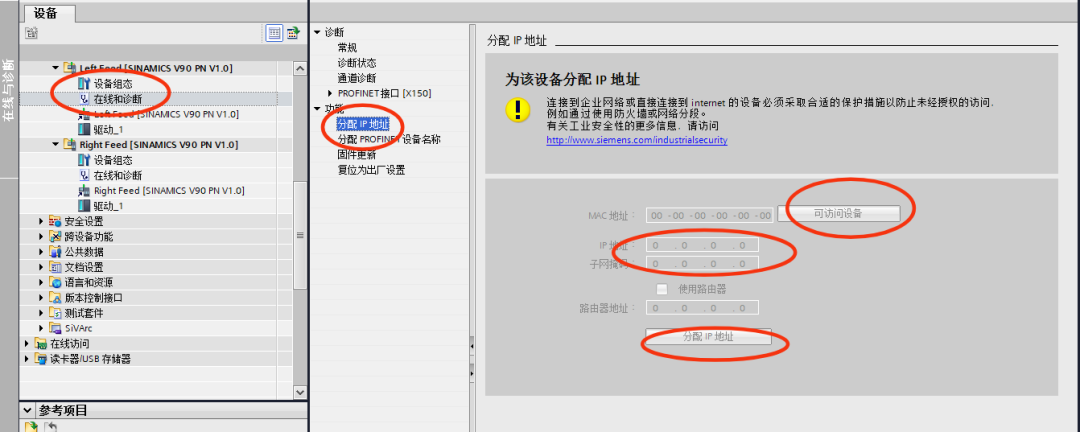Click the project tree vertical scrollbar thumb

[x=300, y=236]
